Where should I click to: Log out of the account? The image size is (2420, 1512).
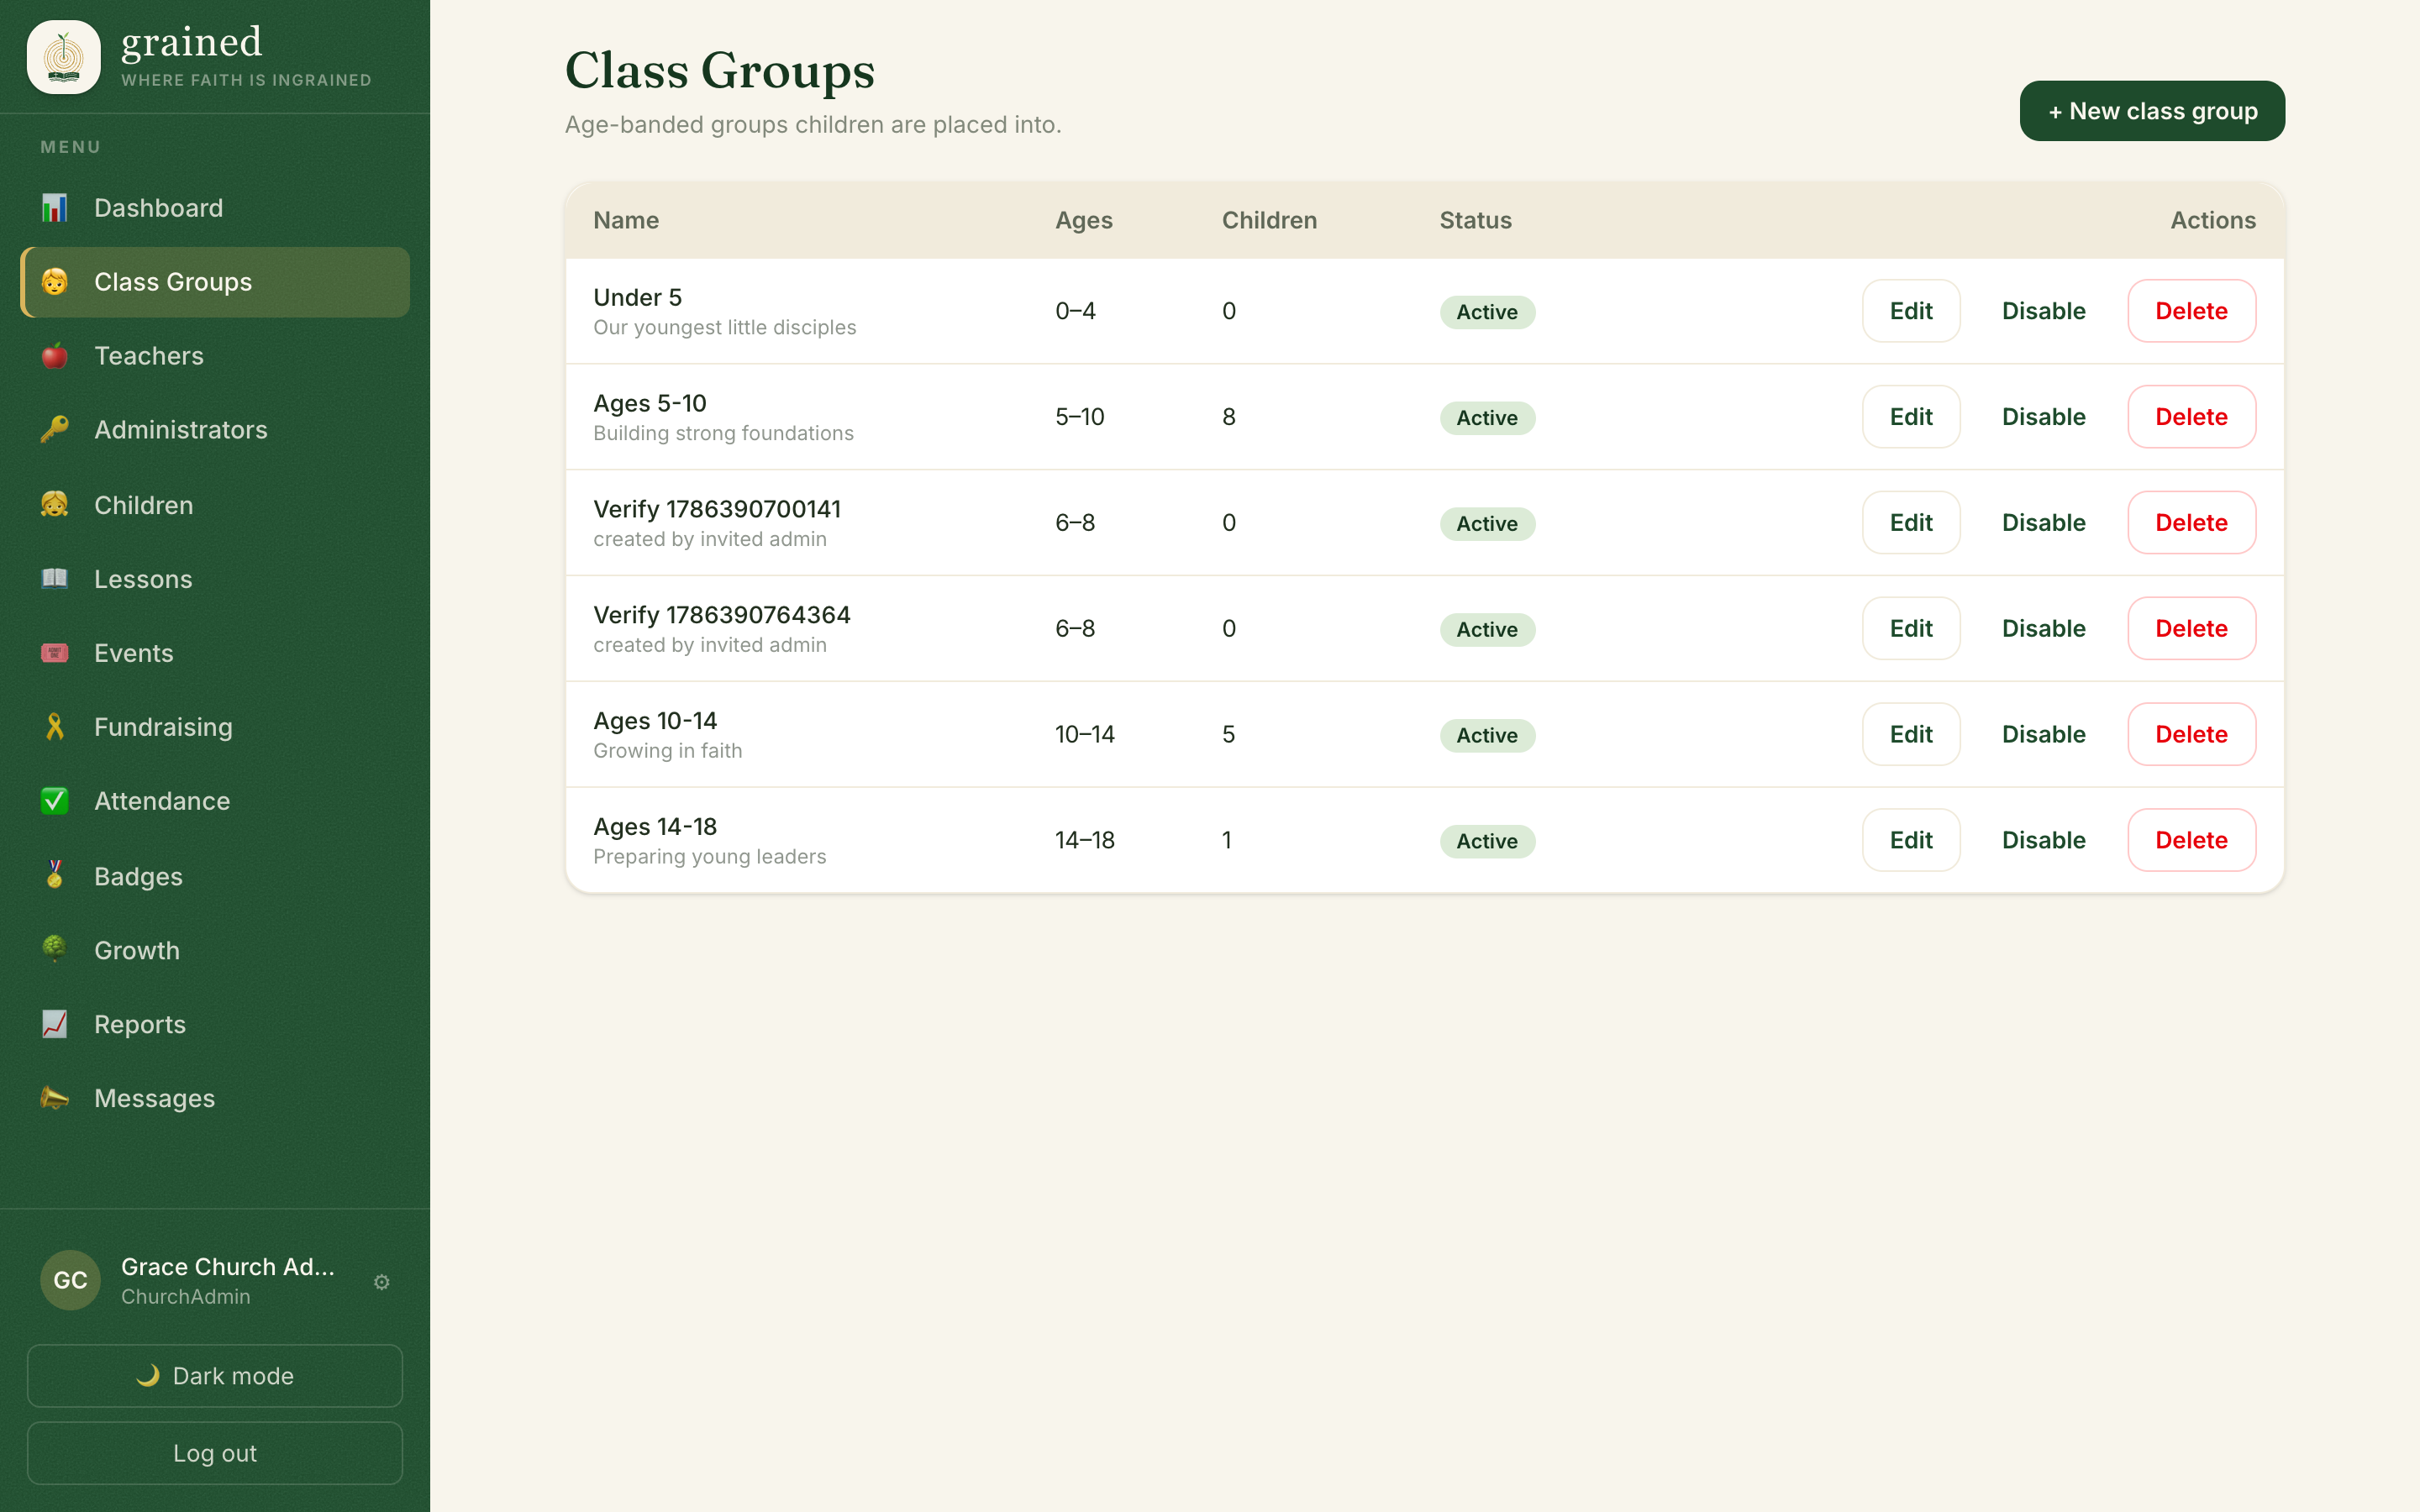pyautogui.click(x=215, y=1453)
